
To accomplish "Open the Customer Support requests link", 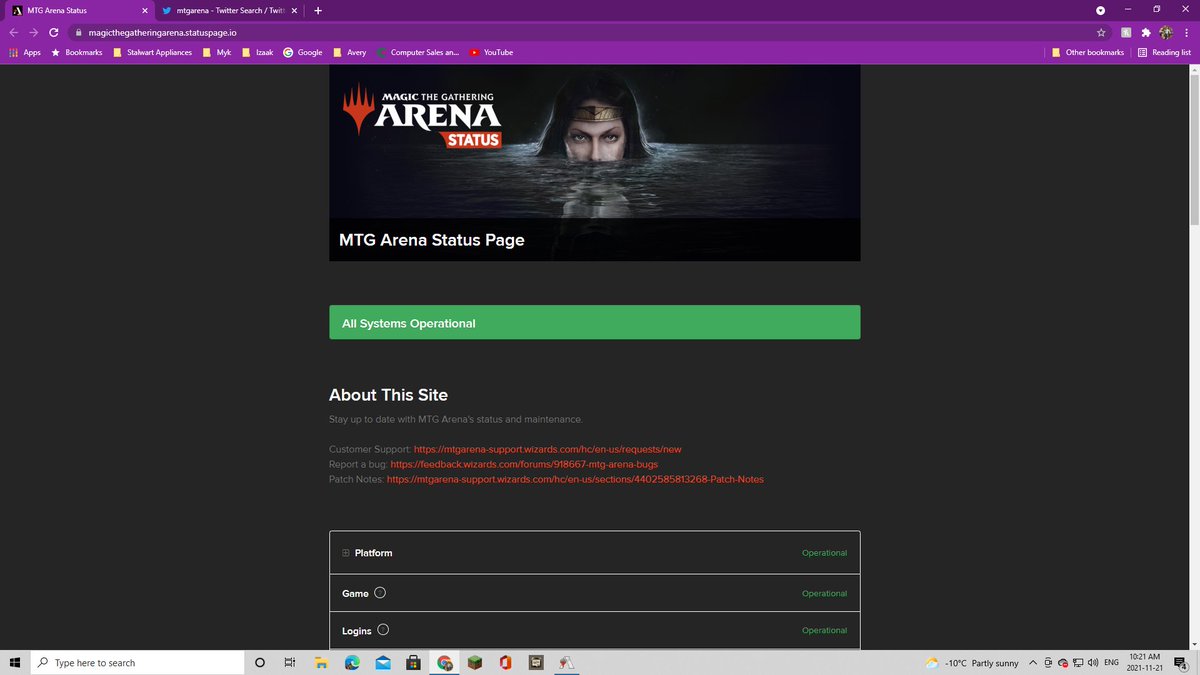I will click(547, 450).
